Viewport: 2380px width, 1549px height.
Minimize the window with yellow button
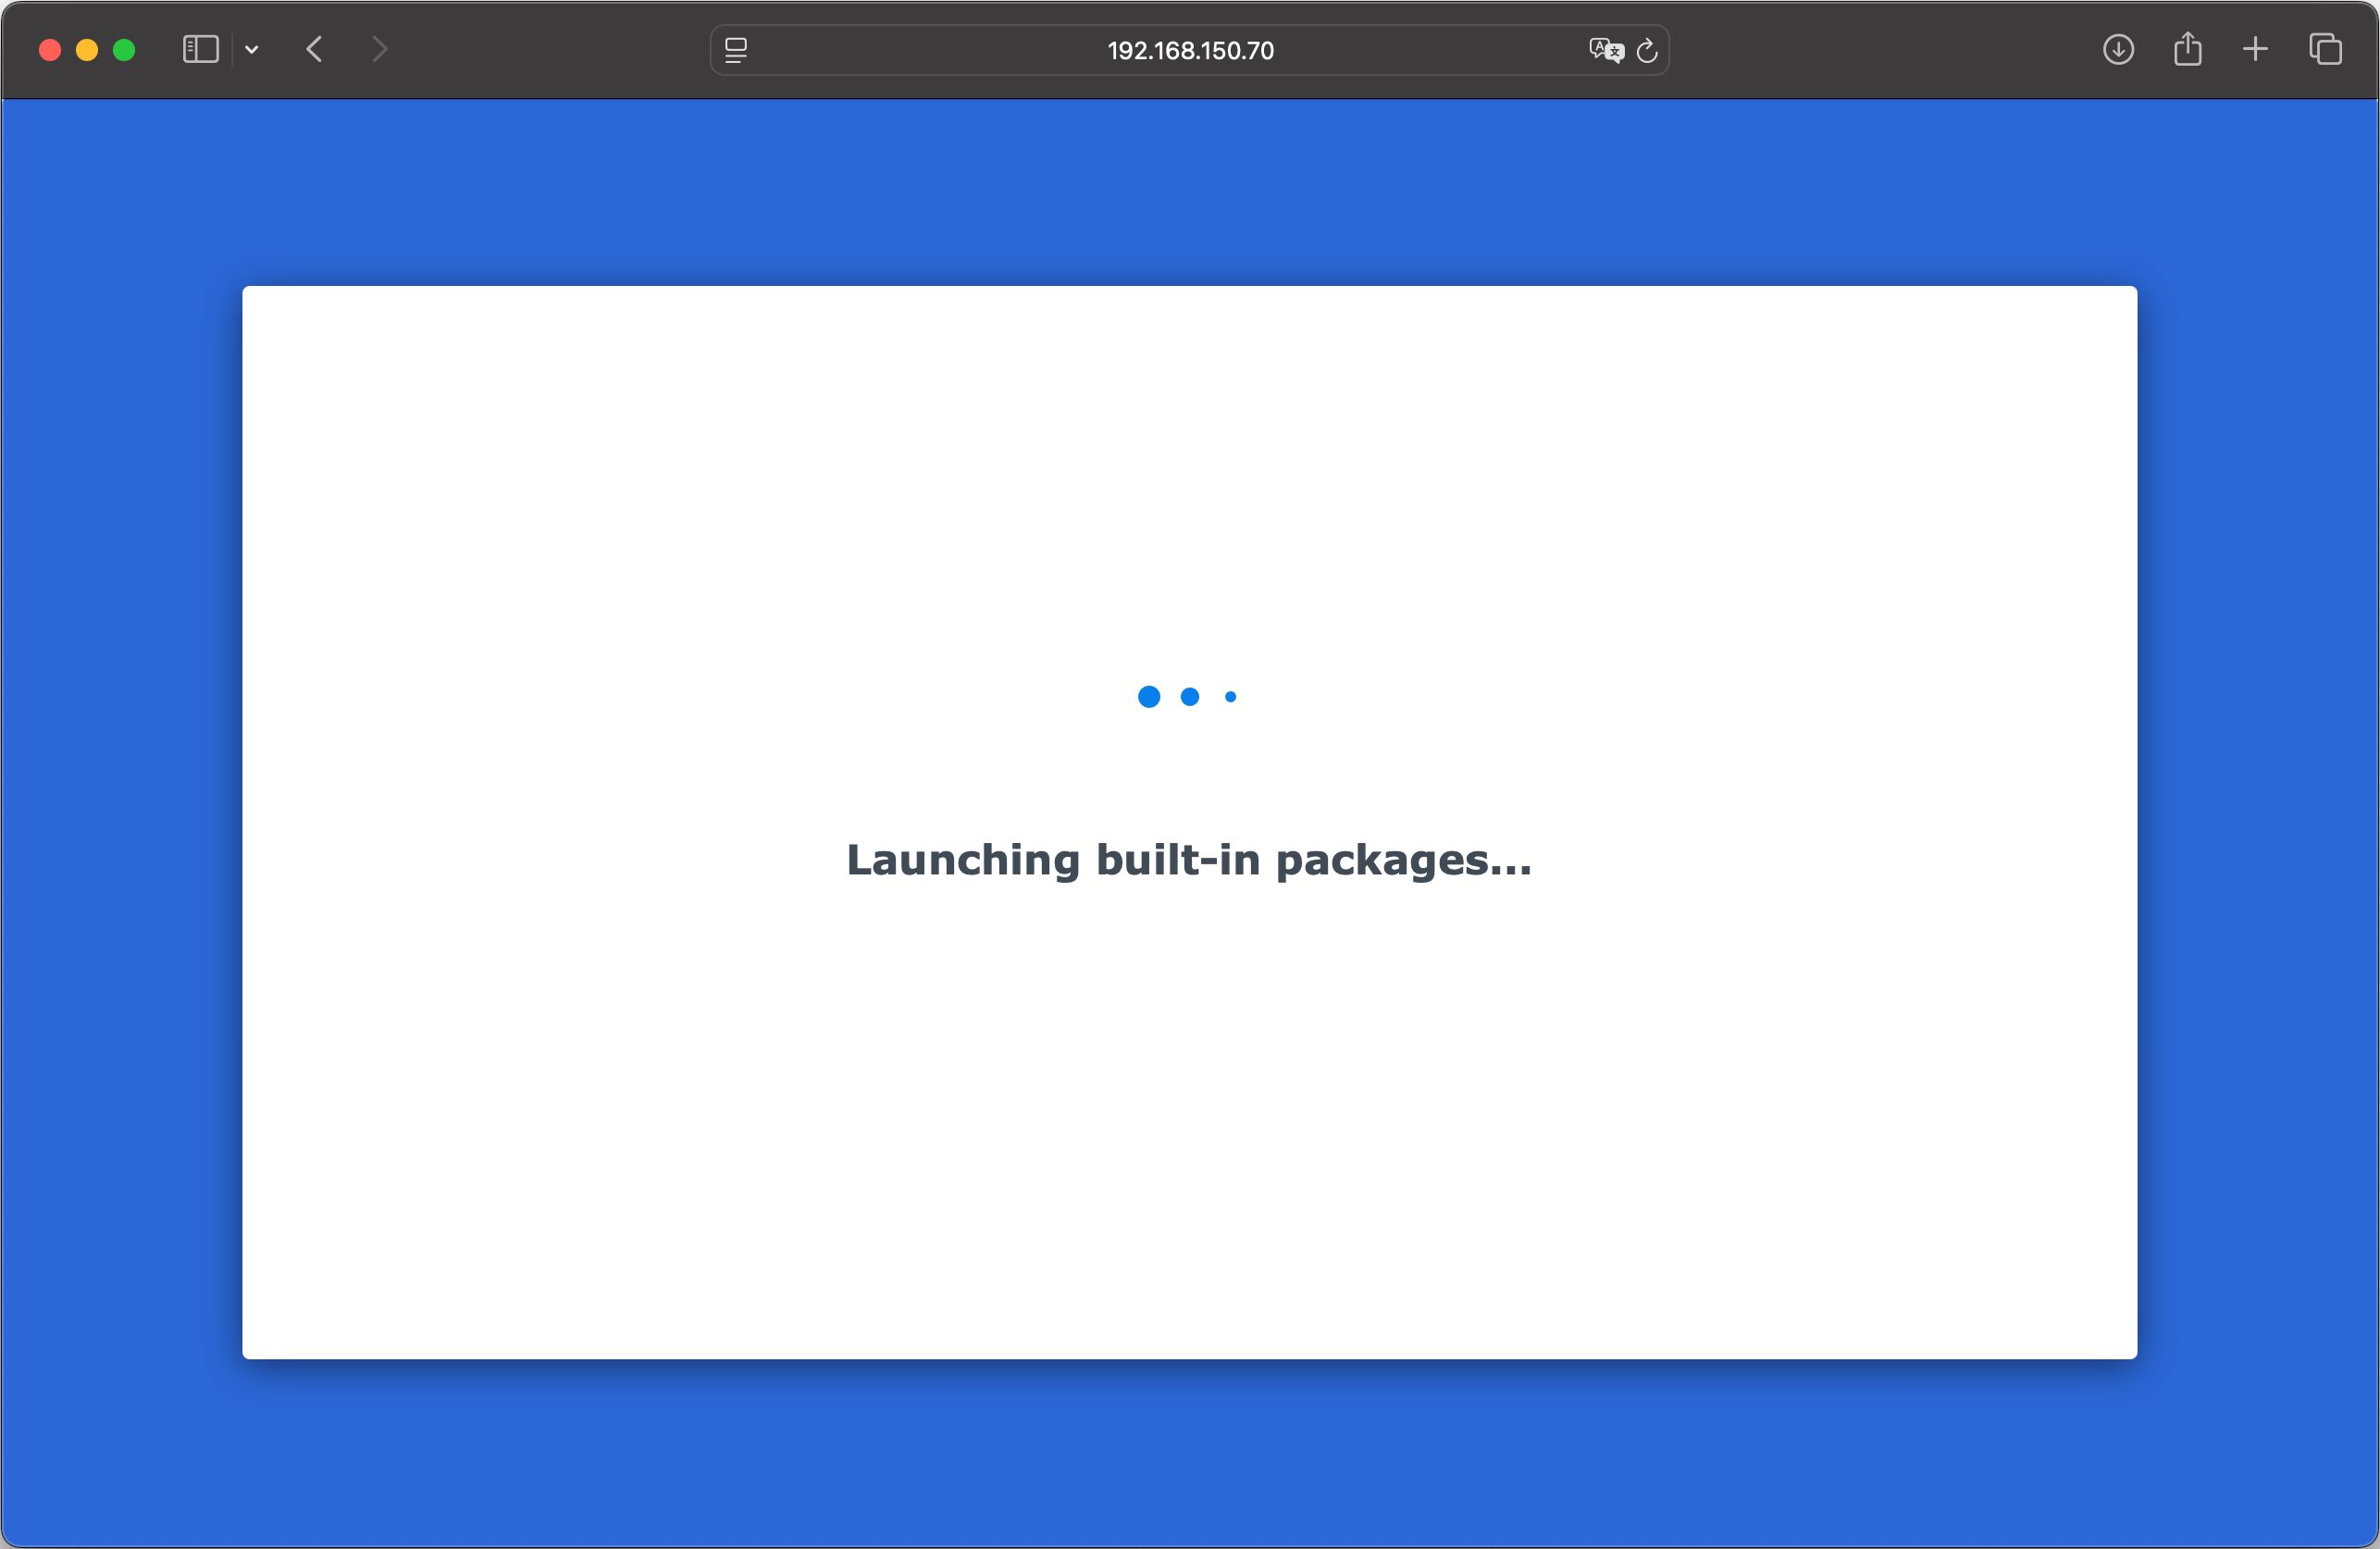coord(87,50)
